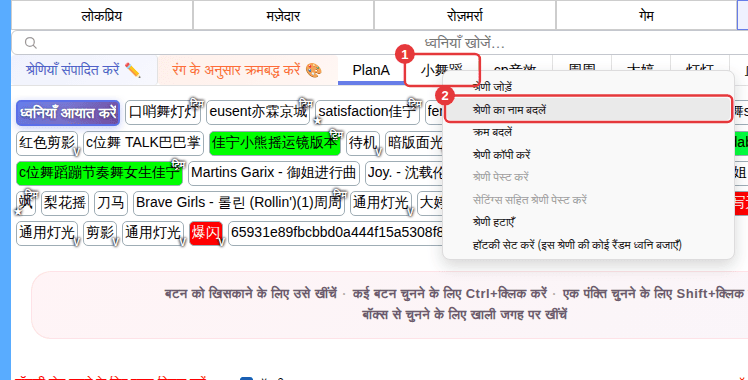Click श्रेणियाँ संपादित करें pencil button

pyautogui.click(x=84, y=70)
